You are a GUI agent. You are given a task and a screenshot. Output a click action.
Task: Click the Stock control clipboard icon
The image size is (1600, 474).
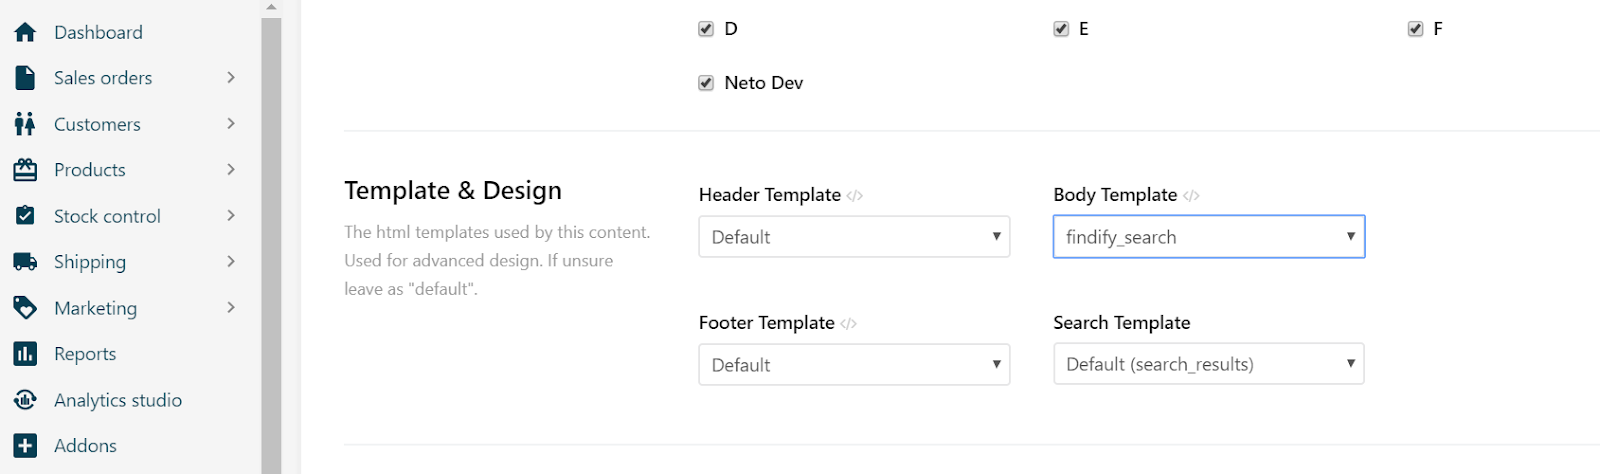pos(25,216)
